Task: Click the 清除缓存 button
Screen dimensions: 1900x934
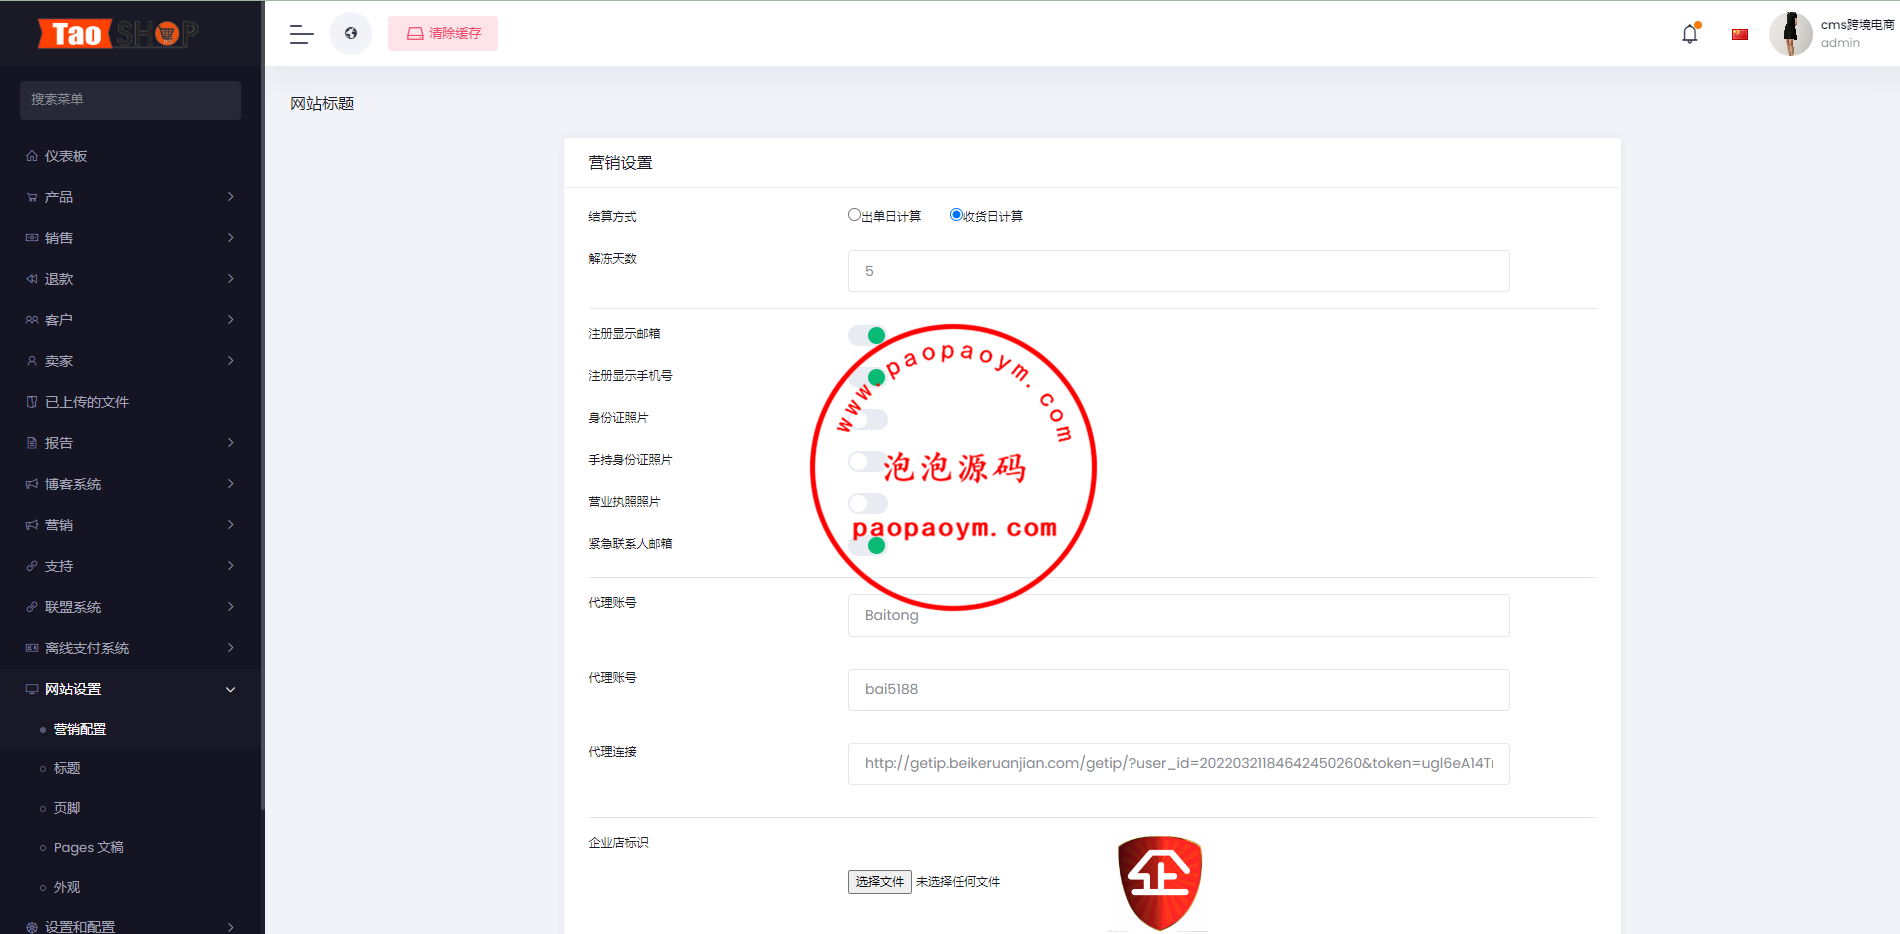Action: (443, 34)
